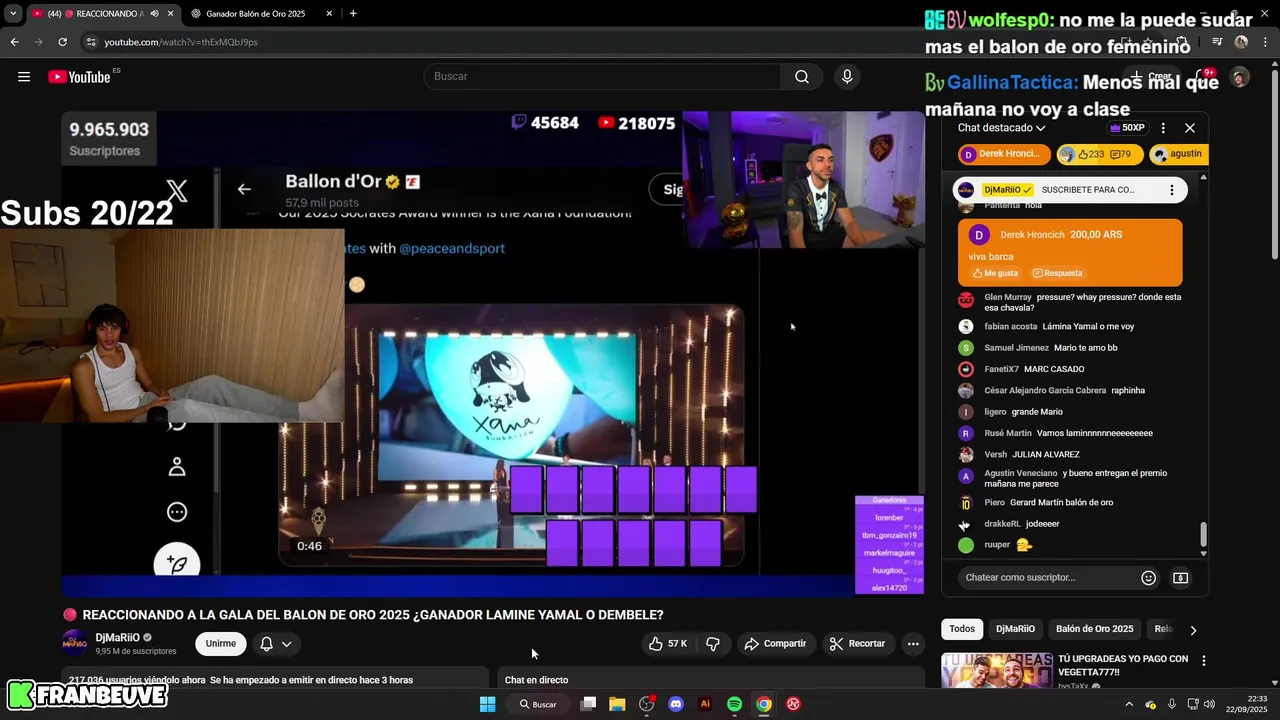Click the search magnifier button in YouTube

click(x=802, y=77)
